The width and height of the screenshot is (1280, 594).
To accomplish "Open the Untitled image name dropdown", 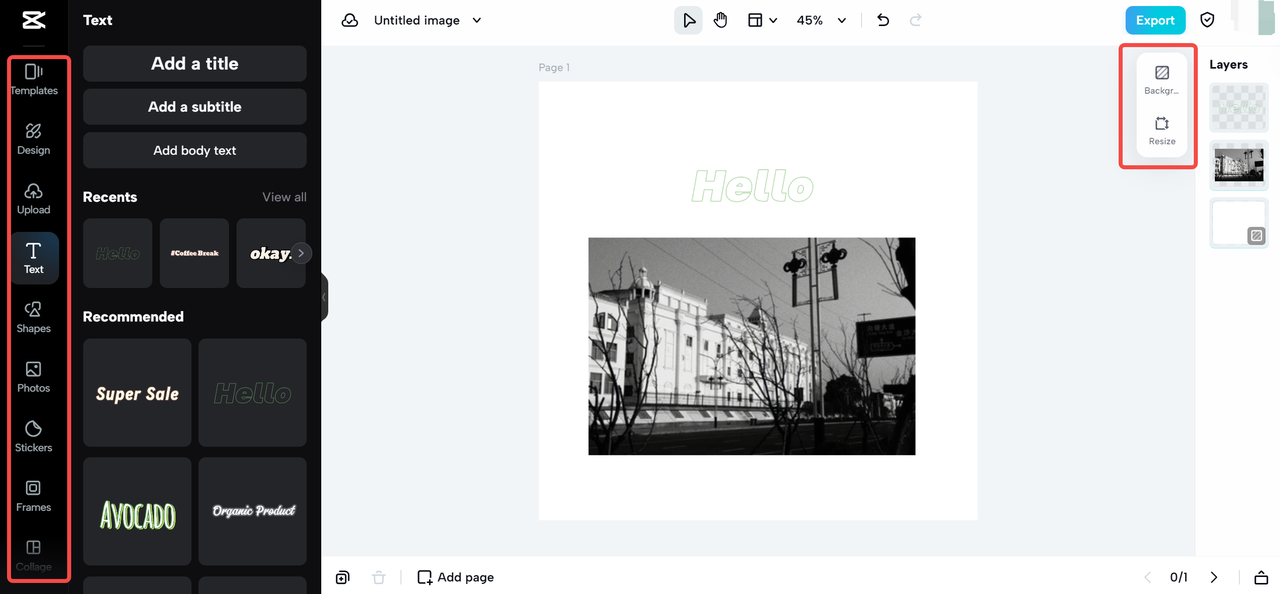I will [428, 20].
